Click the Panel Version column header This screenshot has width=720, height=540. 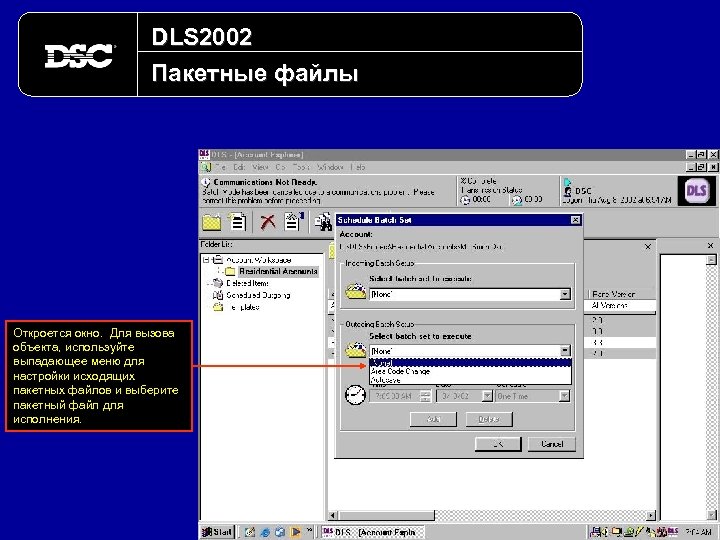tap(621, 294)
